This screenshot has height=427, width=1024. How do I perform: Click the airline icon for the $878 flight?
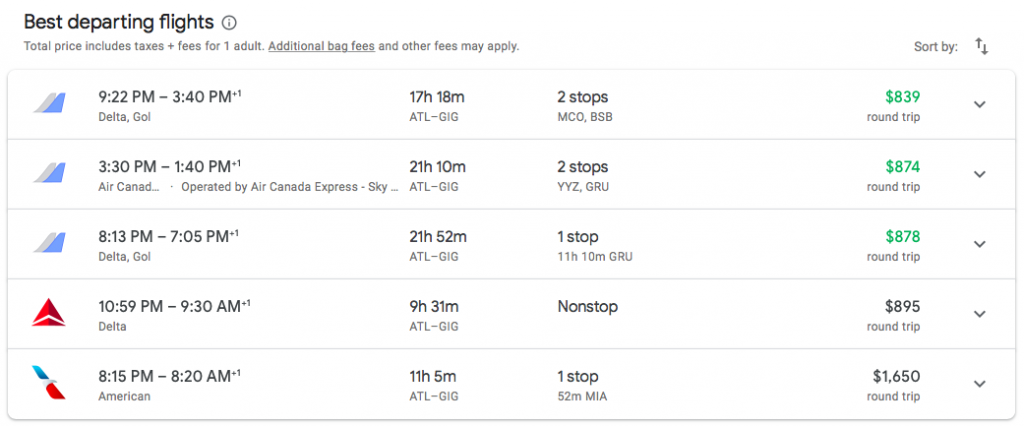(x=50, y=243)
